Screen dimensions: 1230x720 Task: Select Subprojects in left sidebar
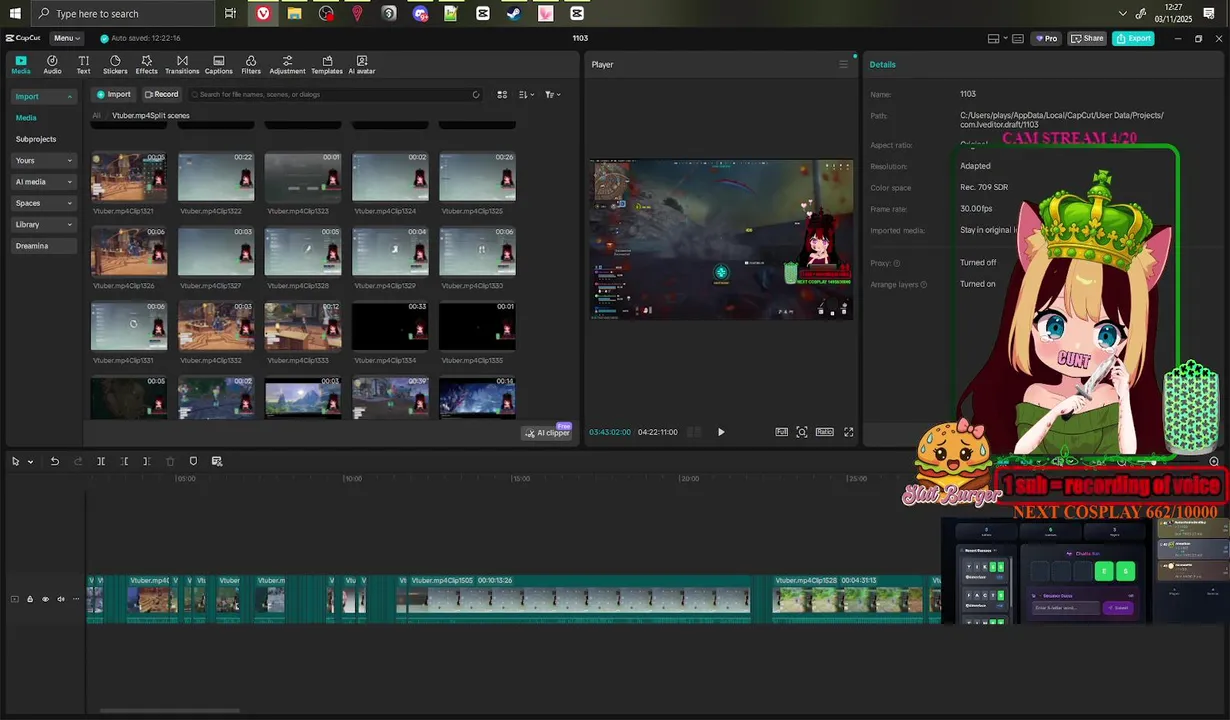click(36, 139)
